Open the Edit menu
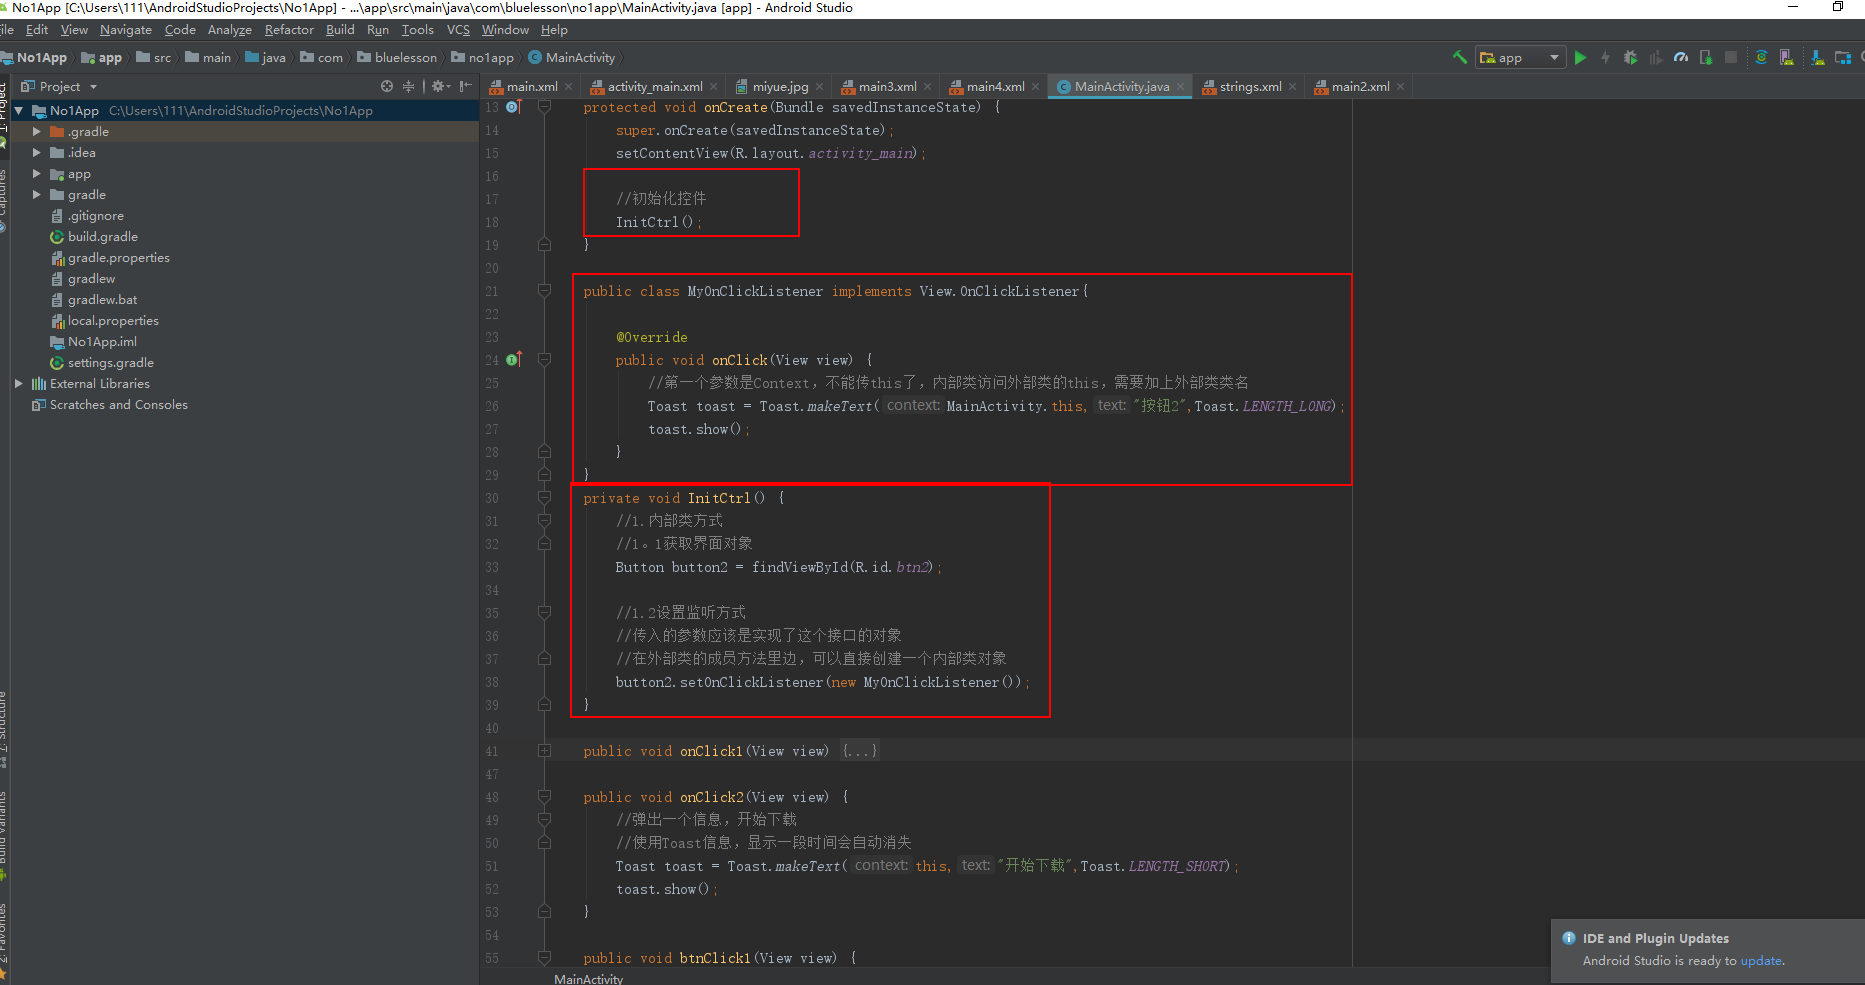Image resolution: width=1865 pixels, height=985 pixels. coord(37,30)
